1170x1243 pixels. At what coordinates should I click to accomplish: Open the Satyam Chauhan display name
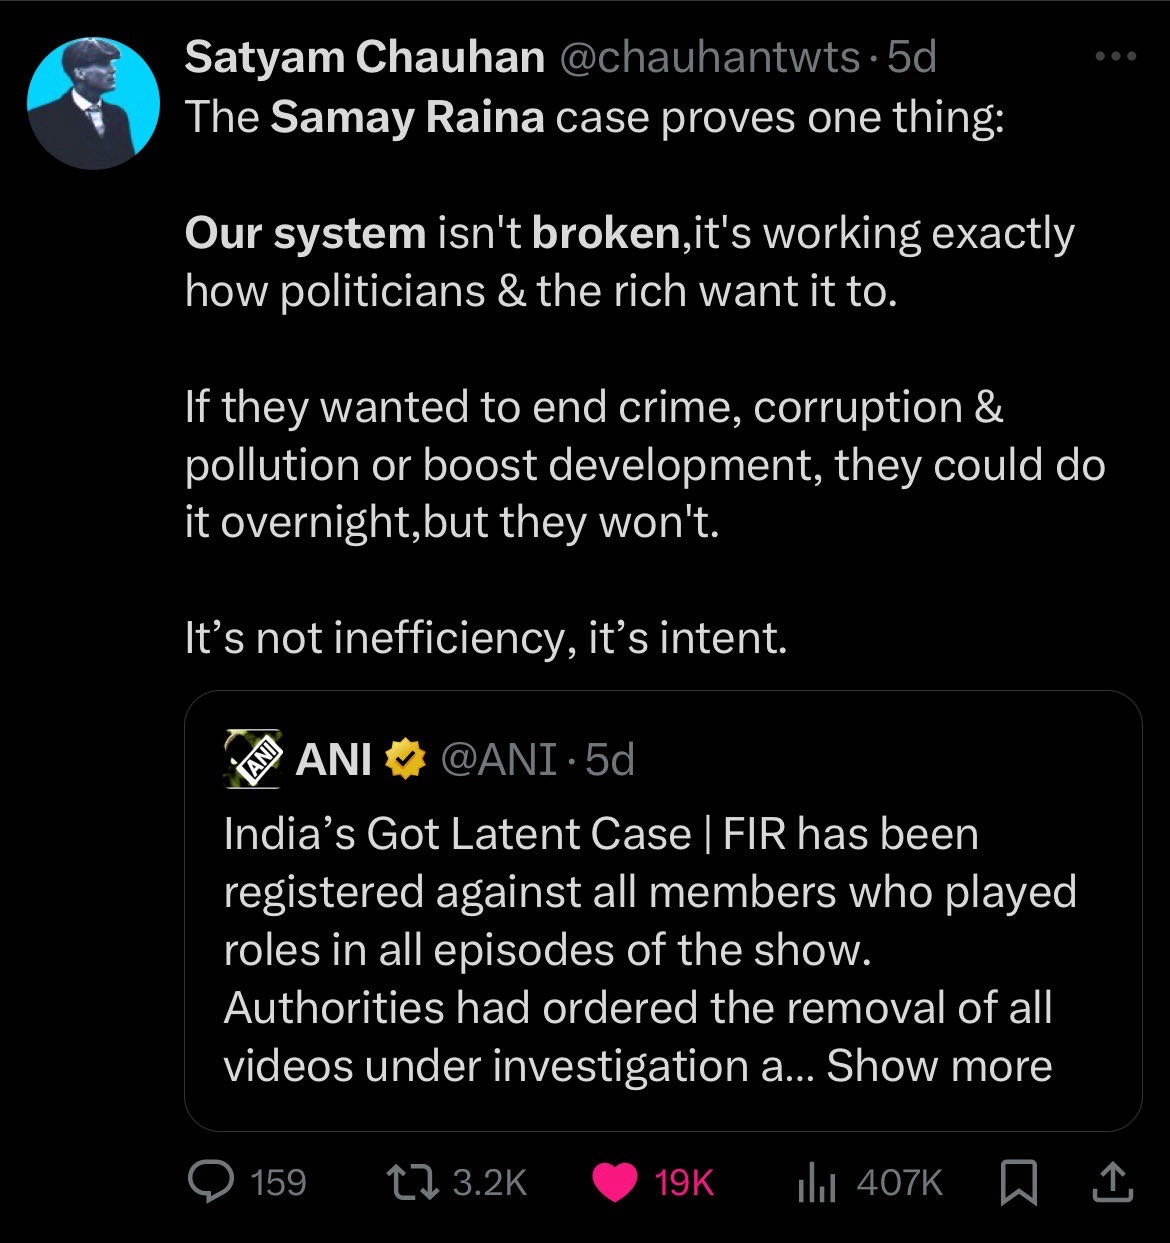pos(364,58)
